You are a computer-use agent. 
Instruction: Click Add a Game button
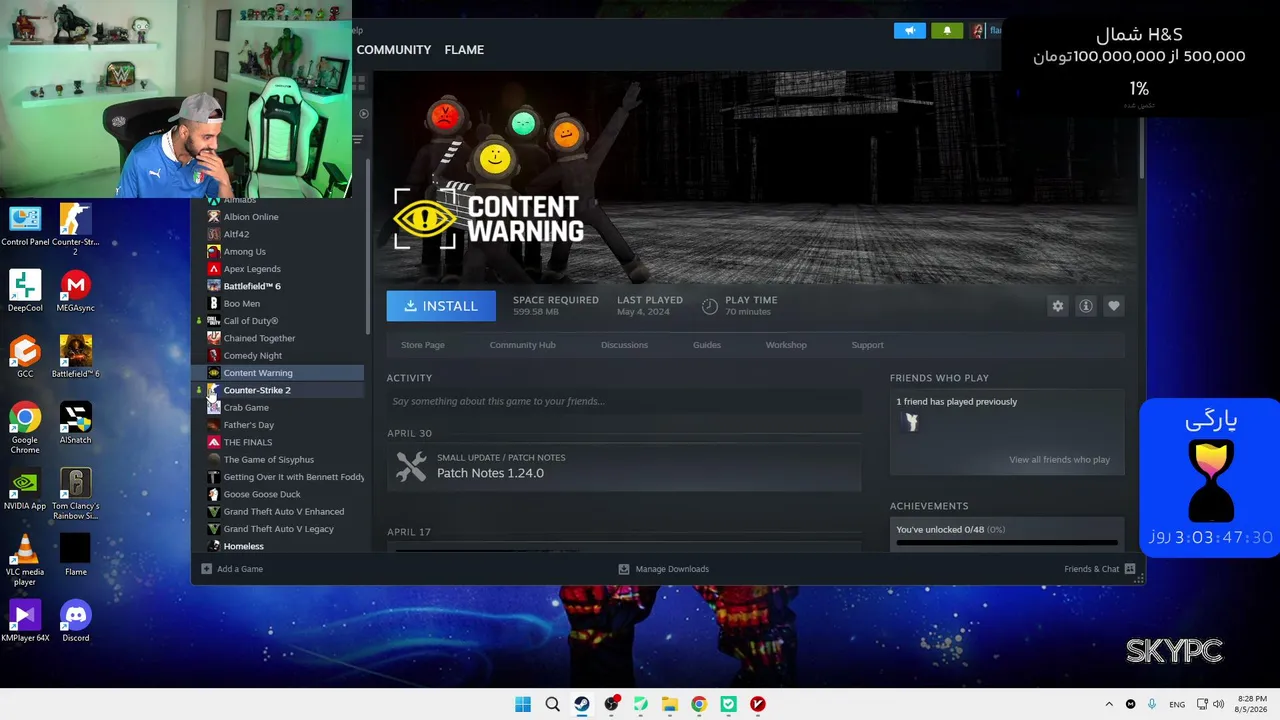tap(232, 569)
